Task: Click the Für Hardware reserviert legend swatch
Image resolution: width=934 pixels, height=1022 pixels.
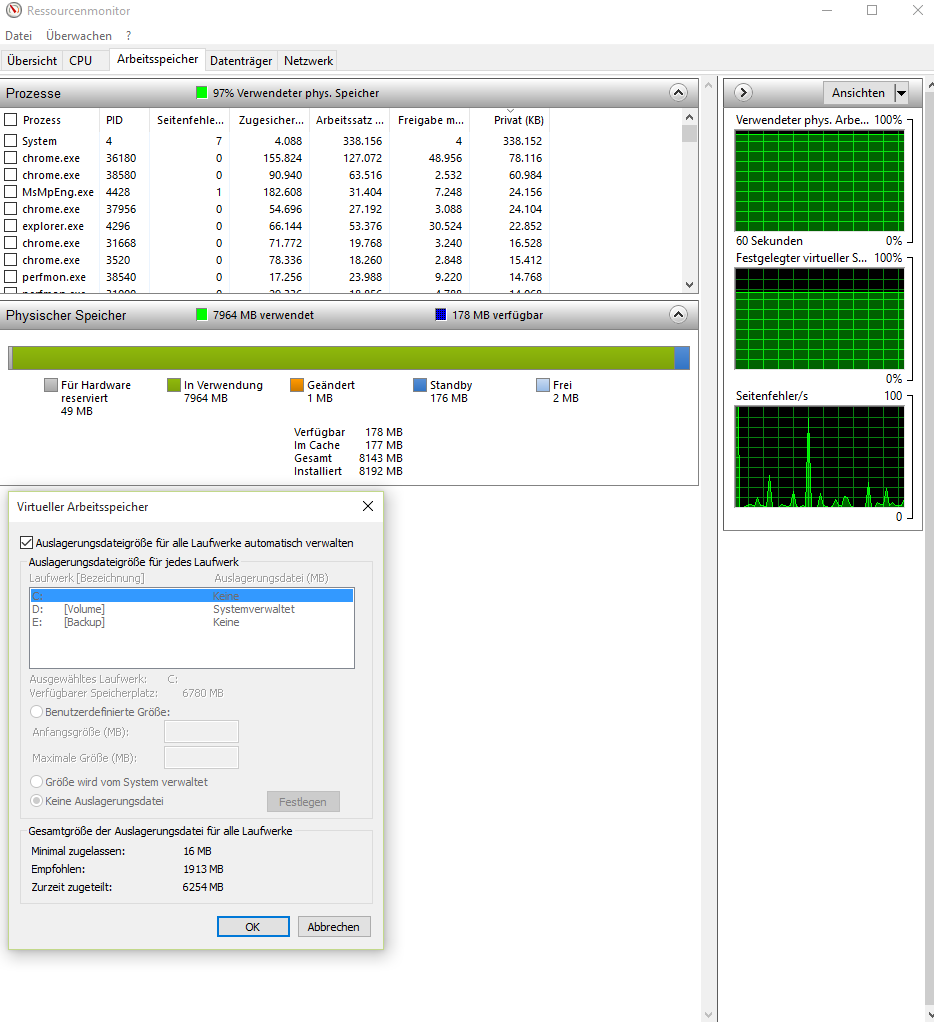Action: pos(51,385)
